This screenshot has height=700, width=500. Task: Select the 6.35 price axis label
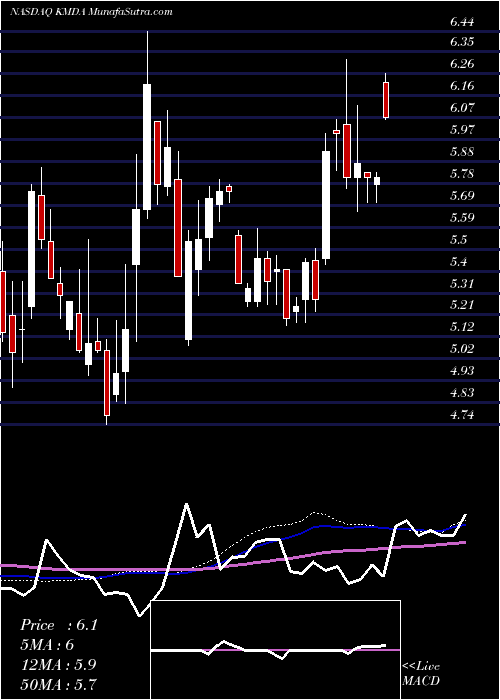(x=462, y=42)
